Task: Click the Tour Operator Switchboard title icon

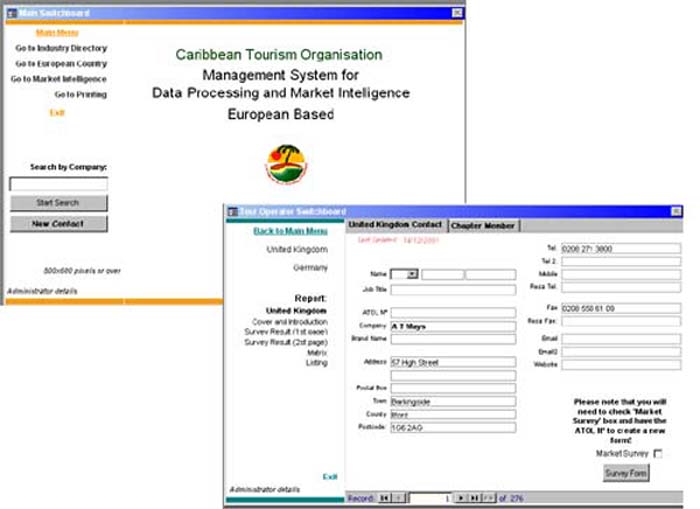Action: click(x=232, y=211)
